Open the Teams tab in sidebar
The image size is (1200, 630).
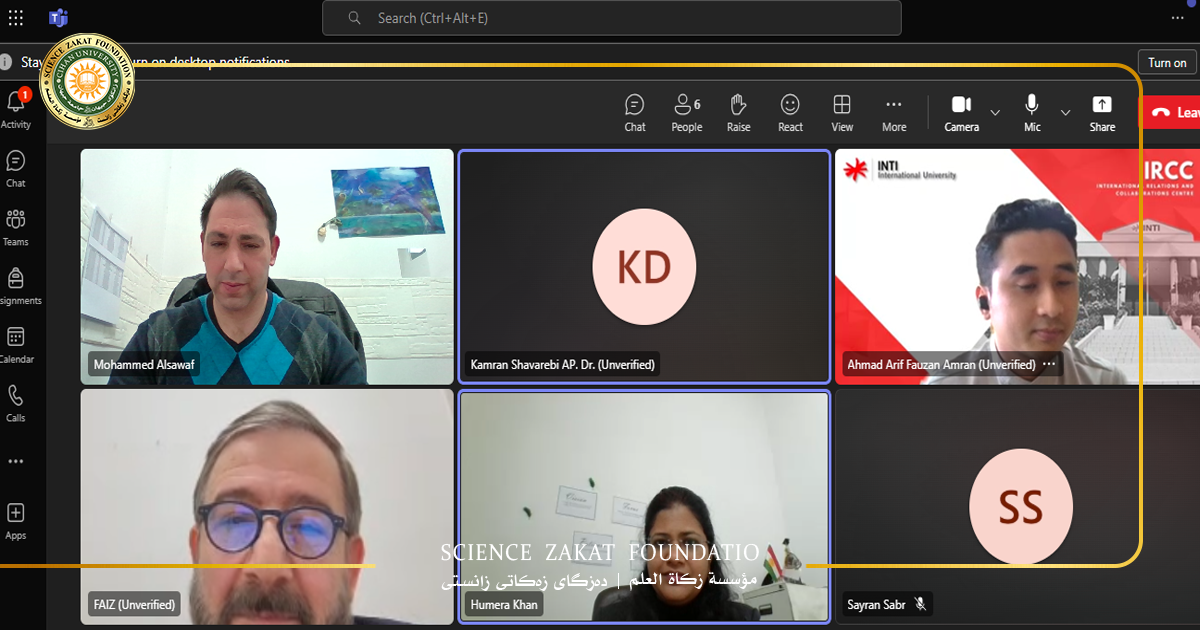click(16, 226)
